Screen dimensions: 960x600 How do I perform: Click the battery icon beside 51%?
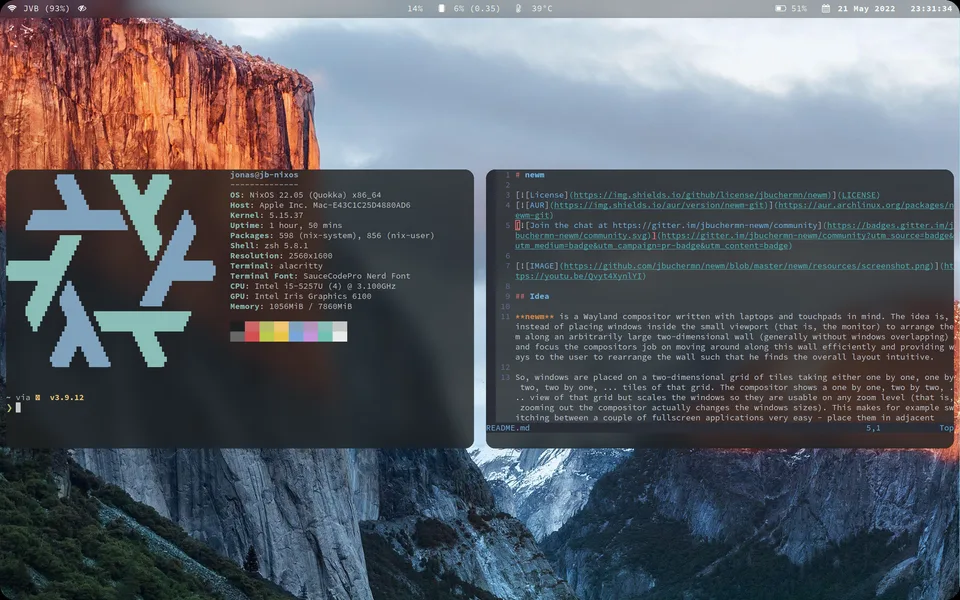(x=780, y=9)
